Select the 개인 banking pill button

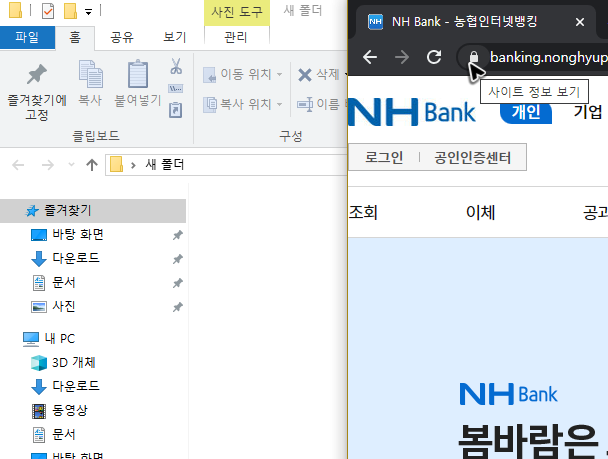526,112
